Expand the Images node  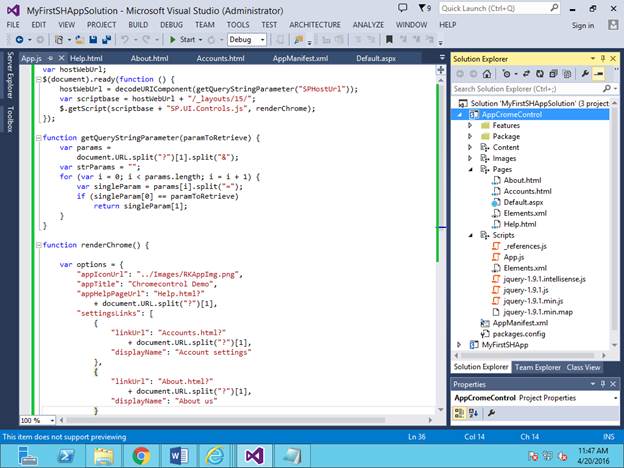(x=470, y=158)
